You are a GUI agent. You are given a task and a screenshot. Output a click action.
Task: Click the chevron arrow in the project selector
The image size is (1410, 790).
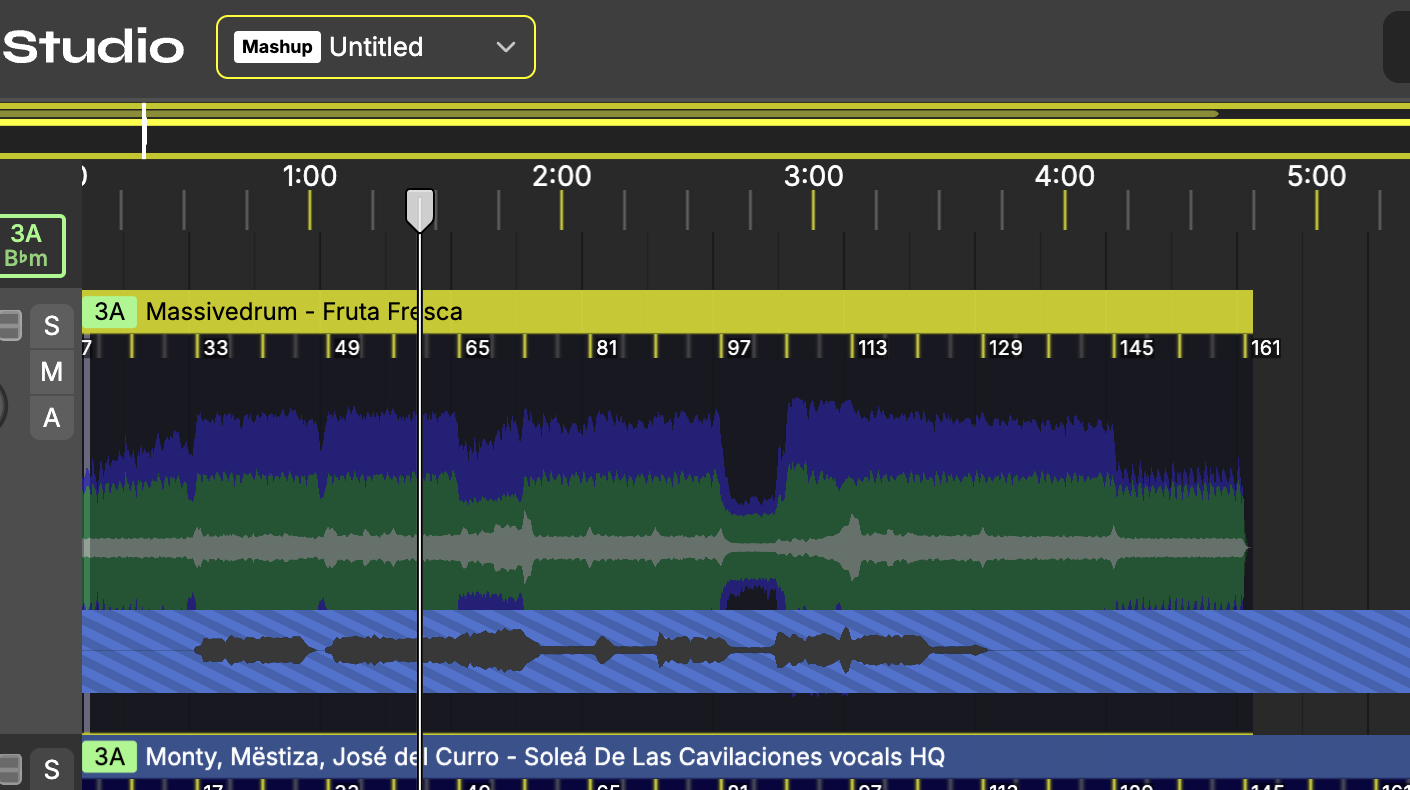[506, 47]
